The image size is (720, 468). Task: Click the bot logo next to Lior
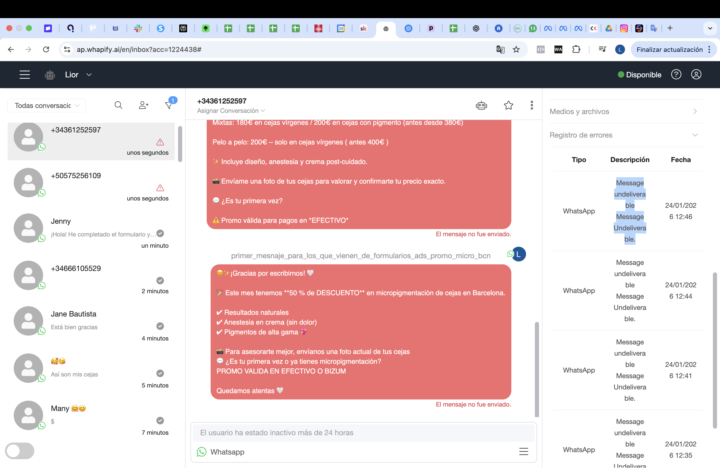tap(50, 75)
